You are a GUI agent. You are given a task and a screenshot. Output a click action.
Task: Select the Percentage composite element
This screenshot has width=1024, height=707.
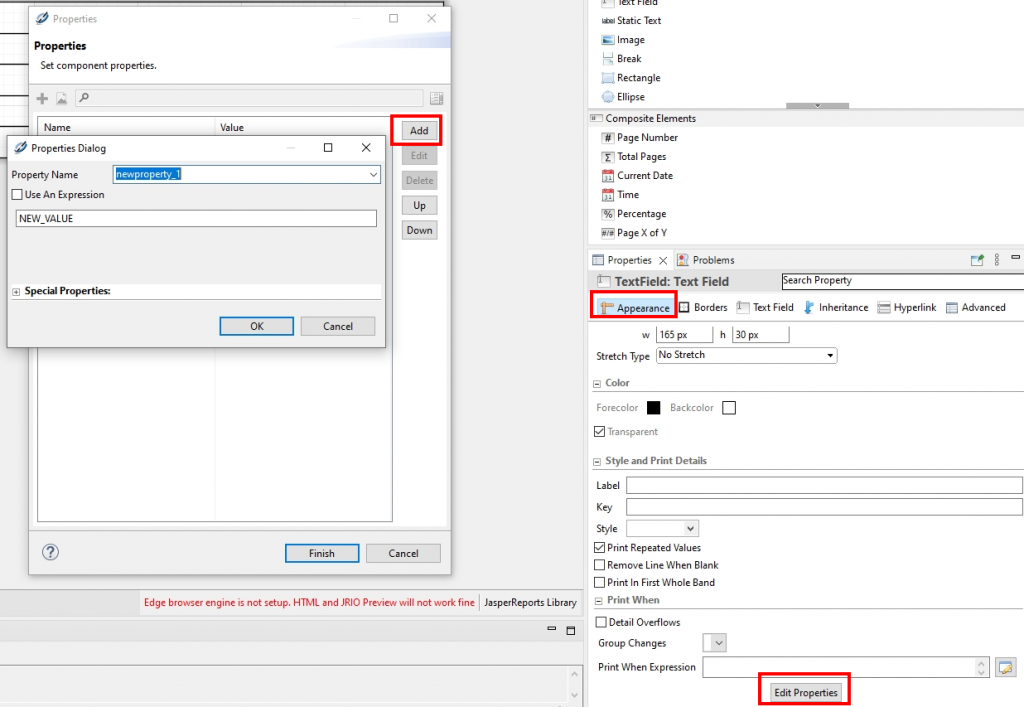click(633, 213)
